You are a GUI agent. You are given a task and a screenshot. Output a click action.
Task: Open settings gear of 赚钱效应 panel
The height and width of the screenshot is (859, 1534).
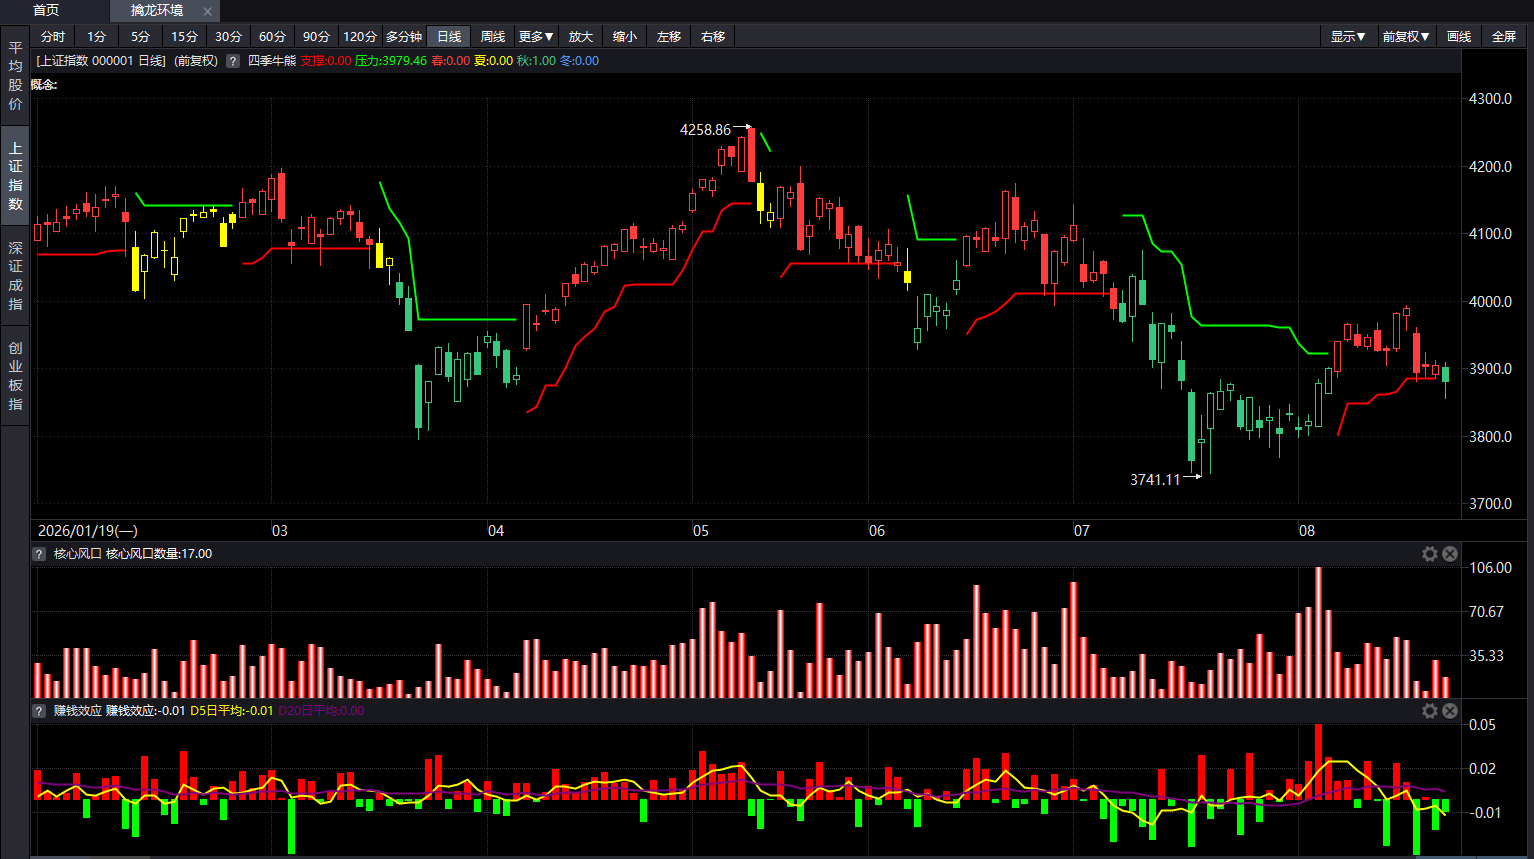[x=1430, y=711]
